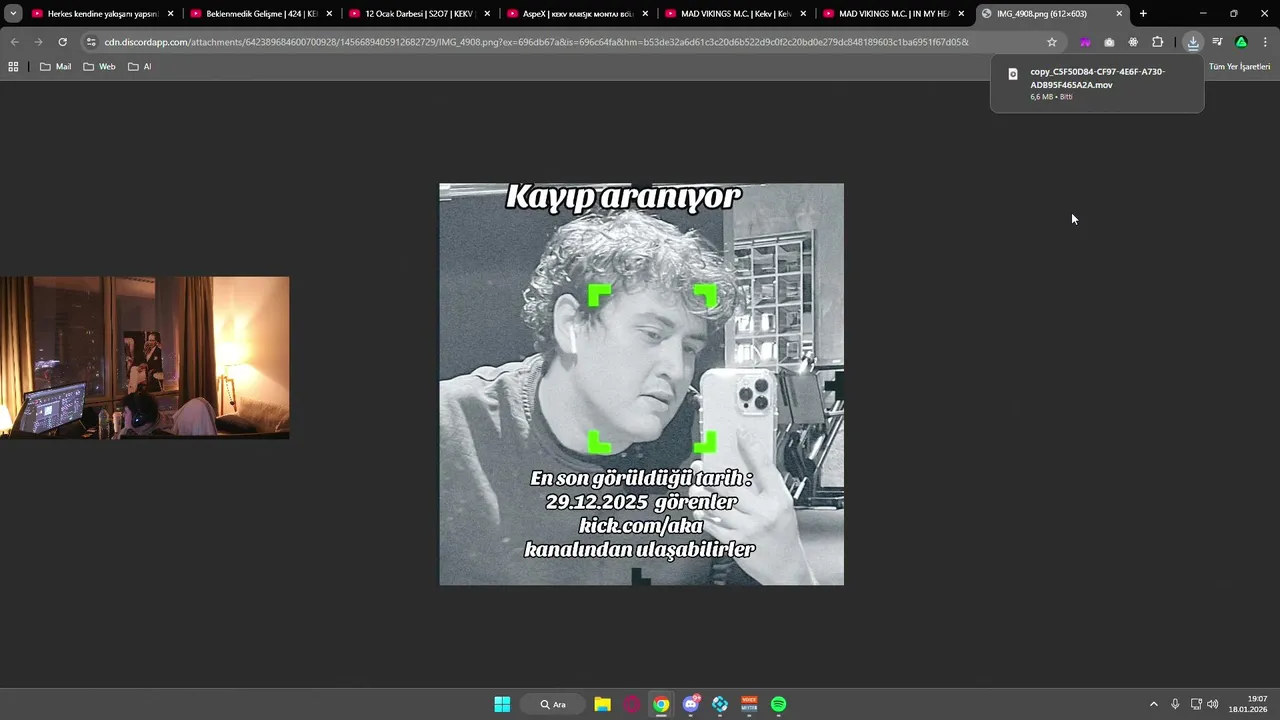Close the 'Beklenmedik Gelişme' tab
Screen dimensions: 1280x720
click(329, 14)
